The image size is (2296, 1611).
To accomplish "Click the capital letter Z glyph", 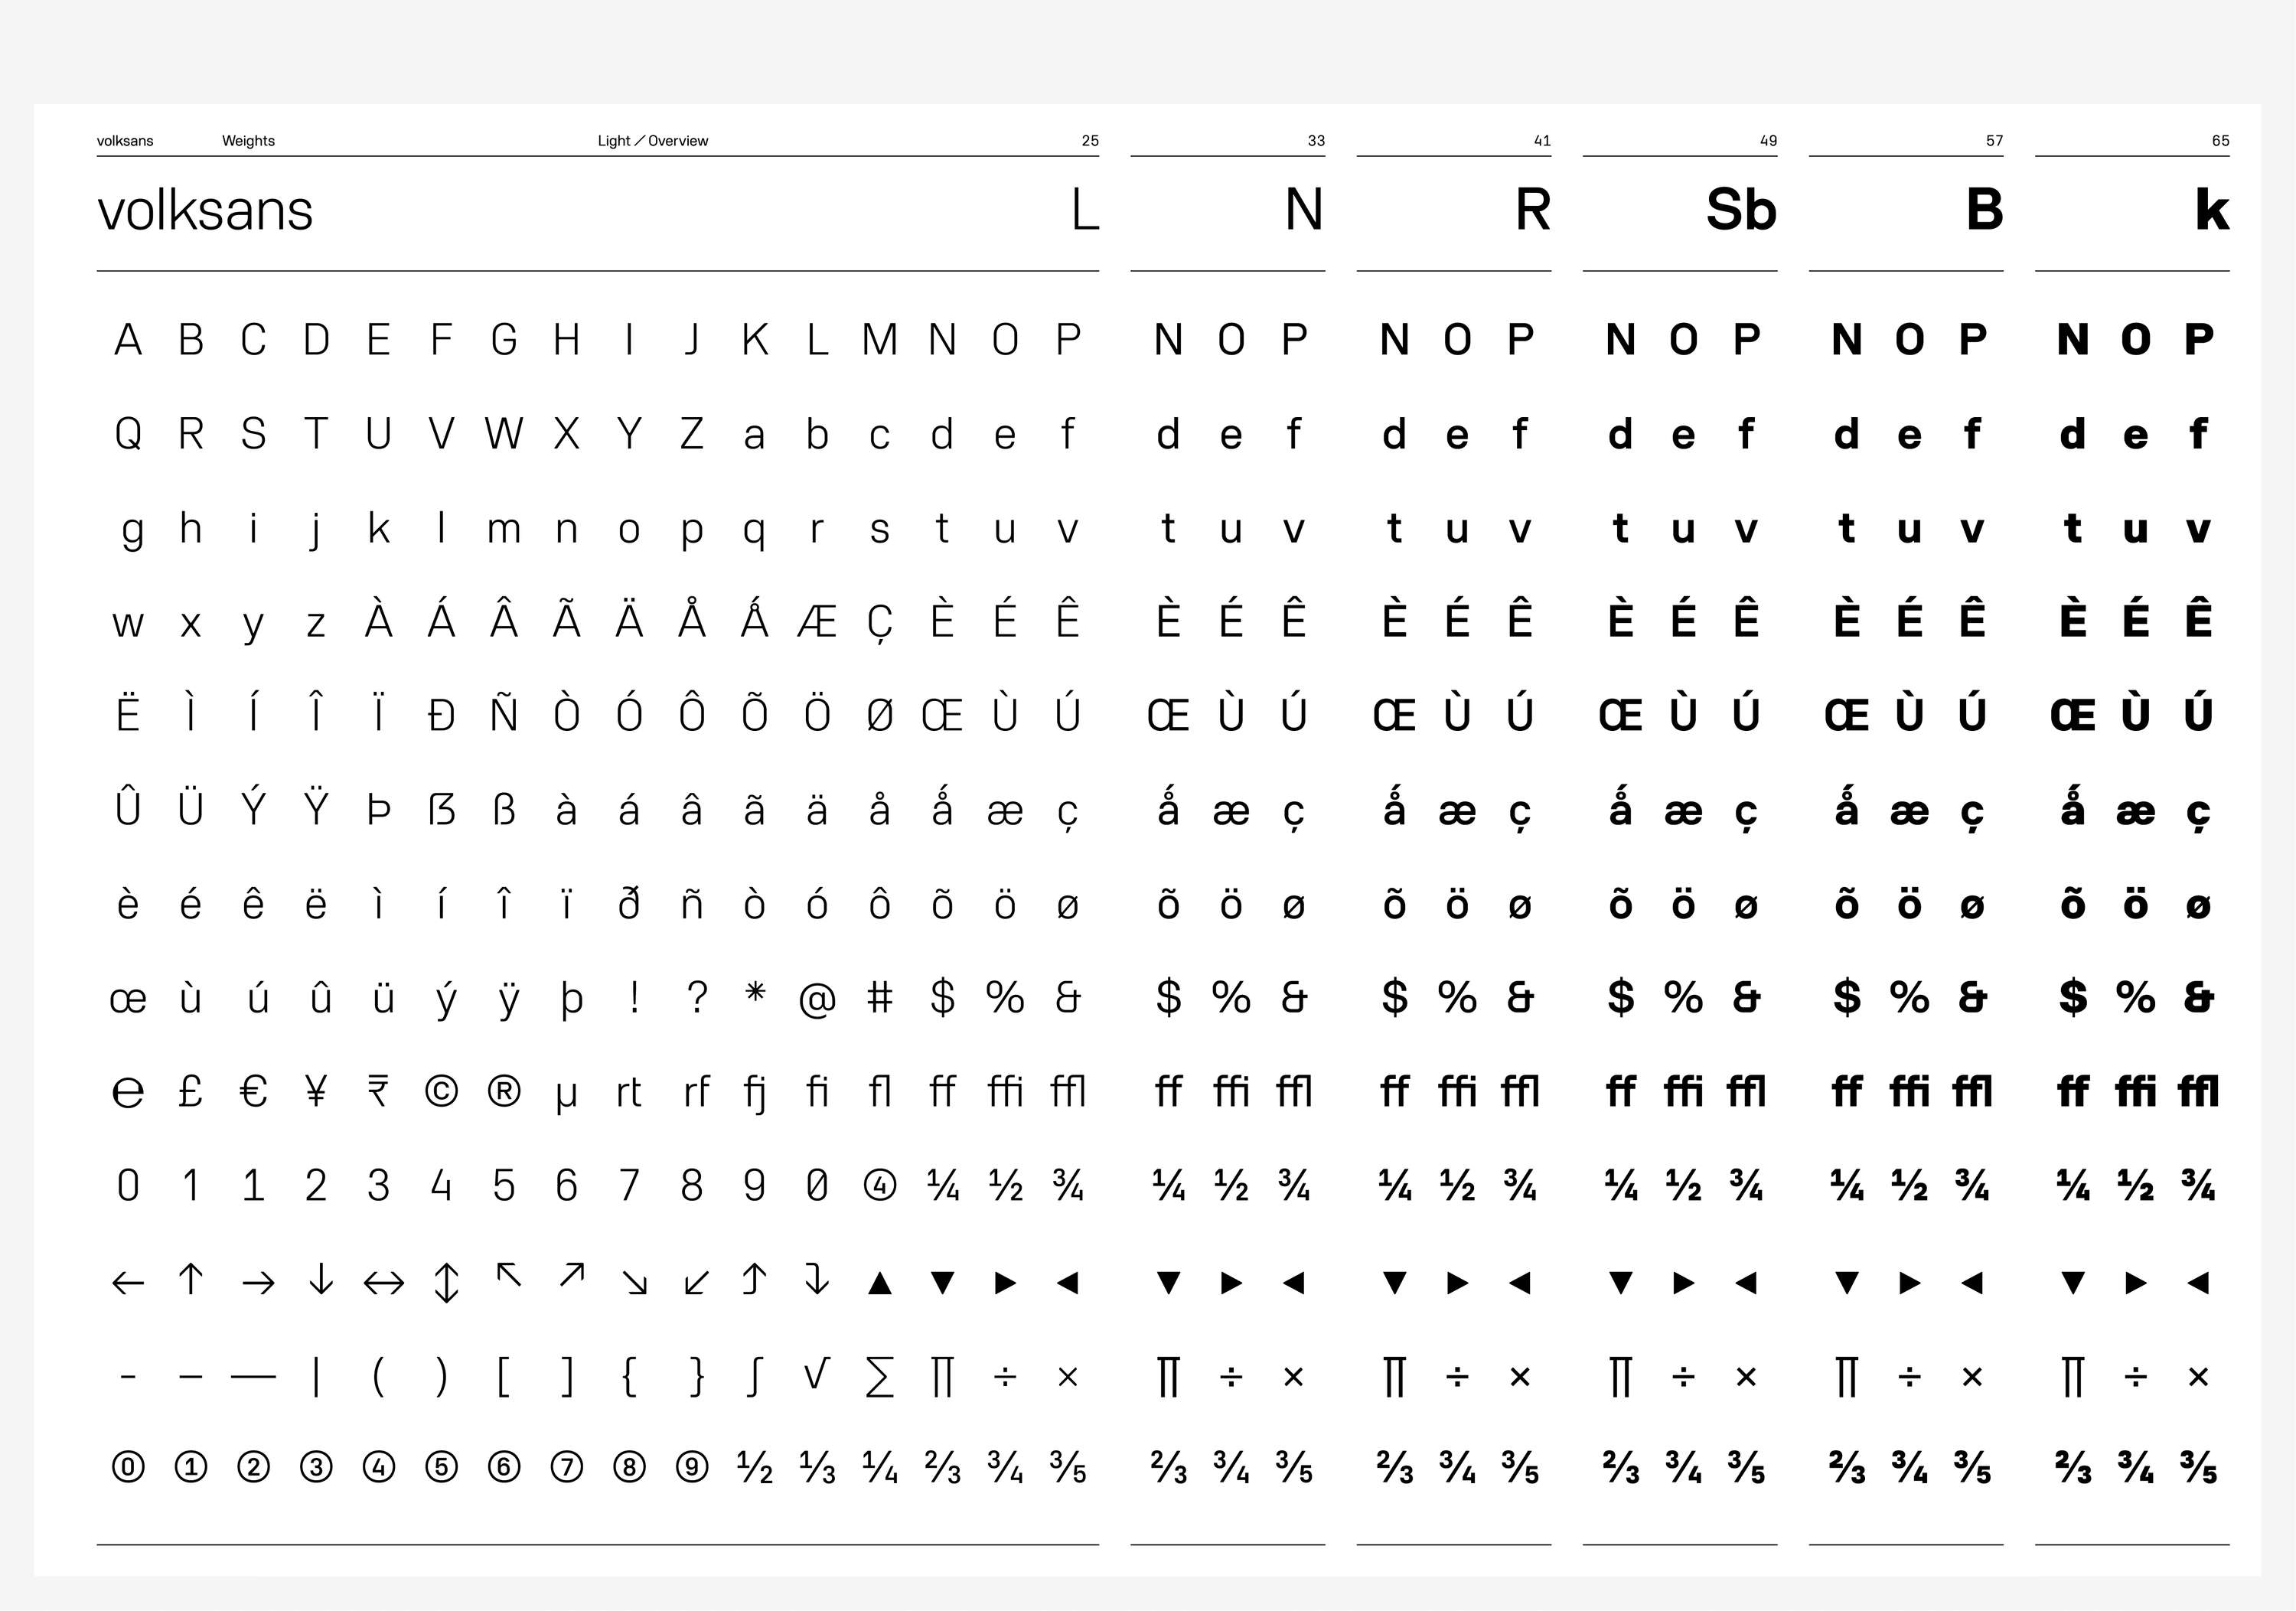I will coord(692,434).
